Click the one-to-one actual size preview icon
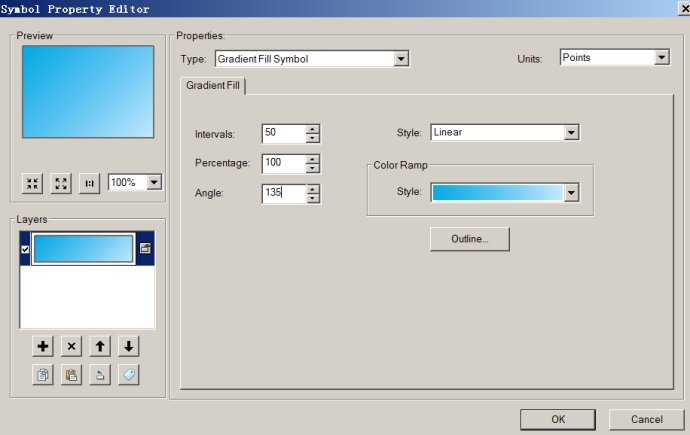Viewport: 690px width, 435px height. 89,183
